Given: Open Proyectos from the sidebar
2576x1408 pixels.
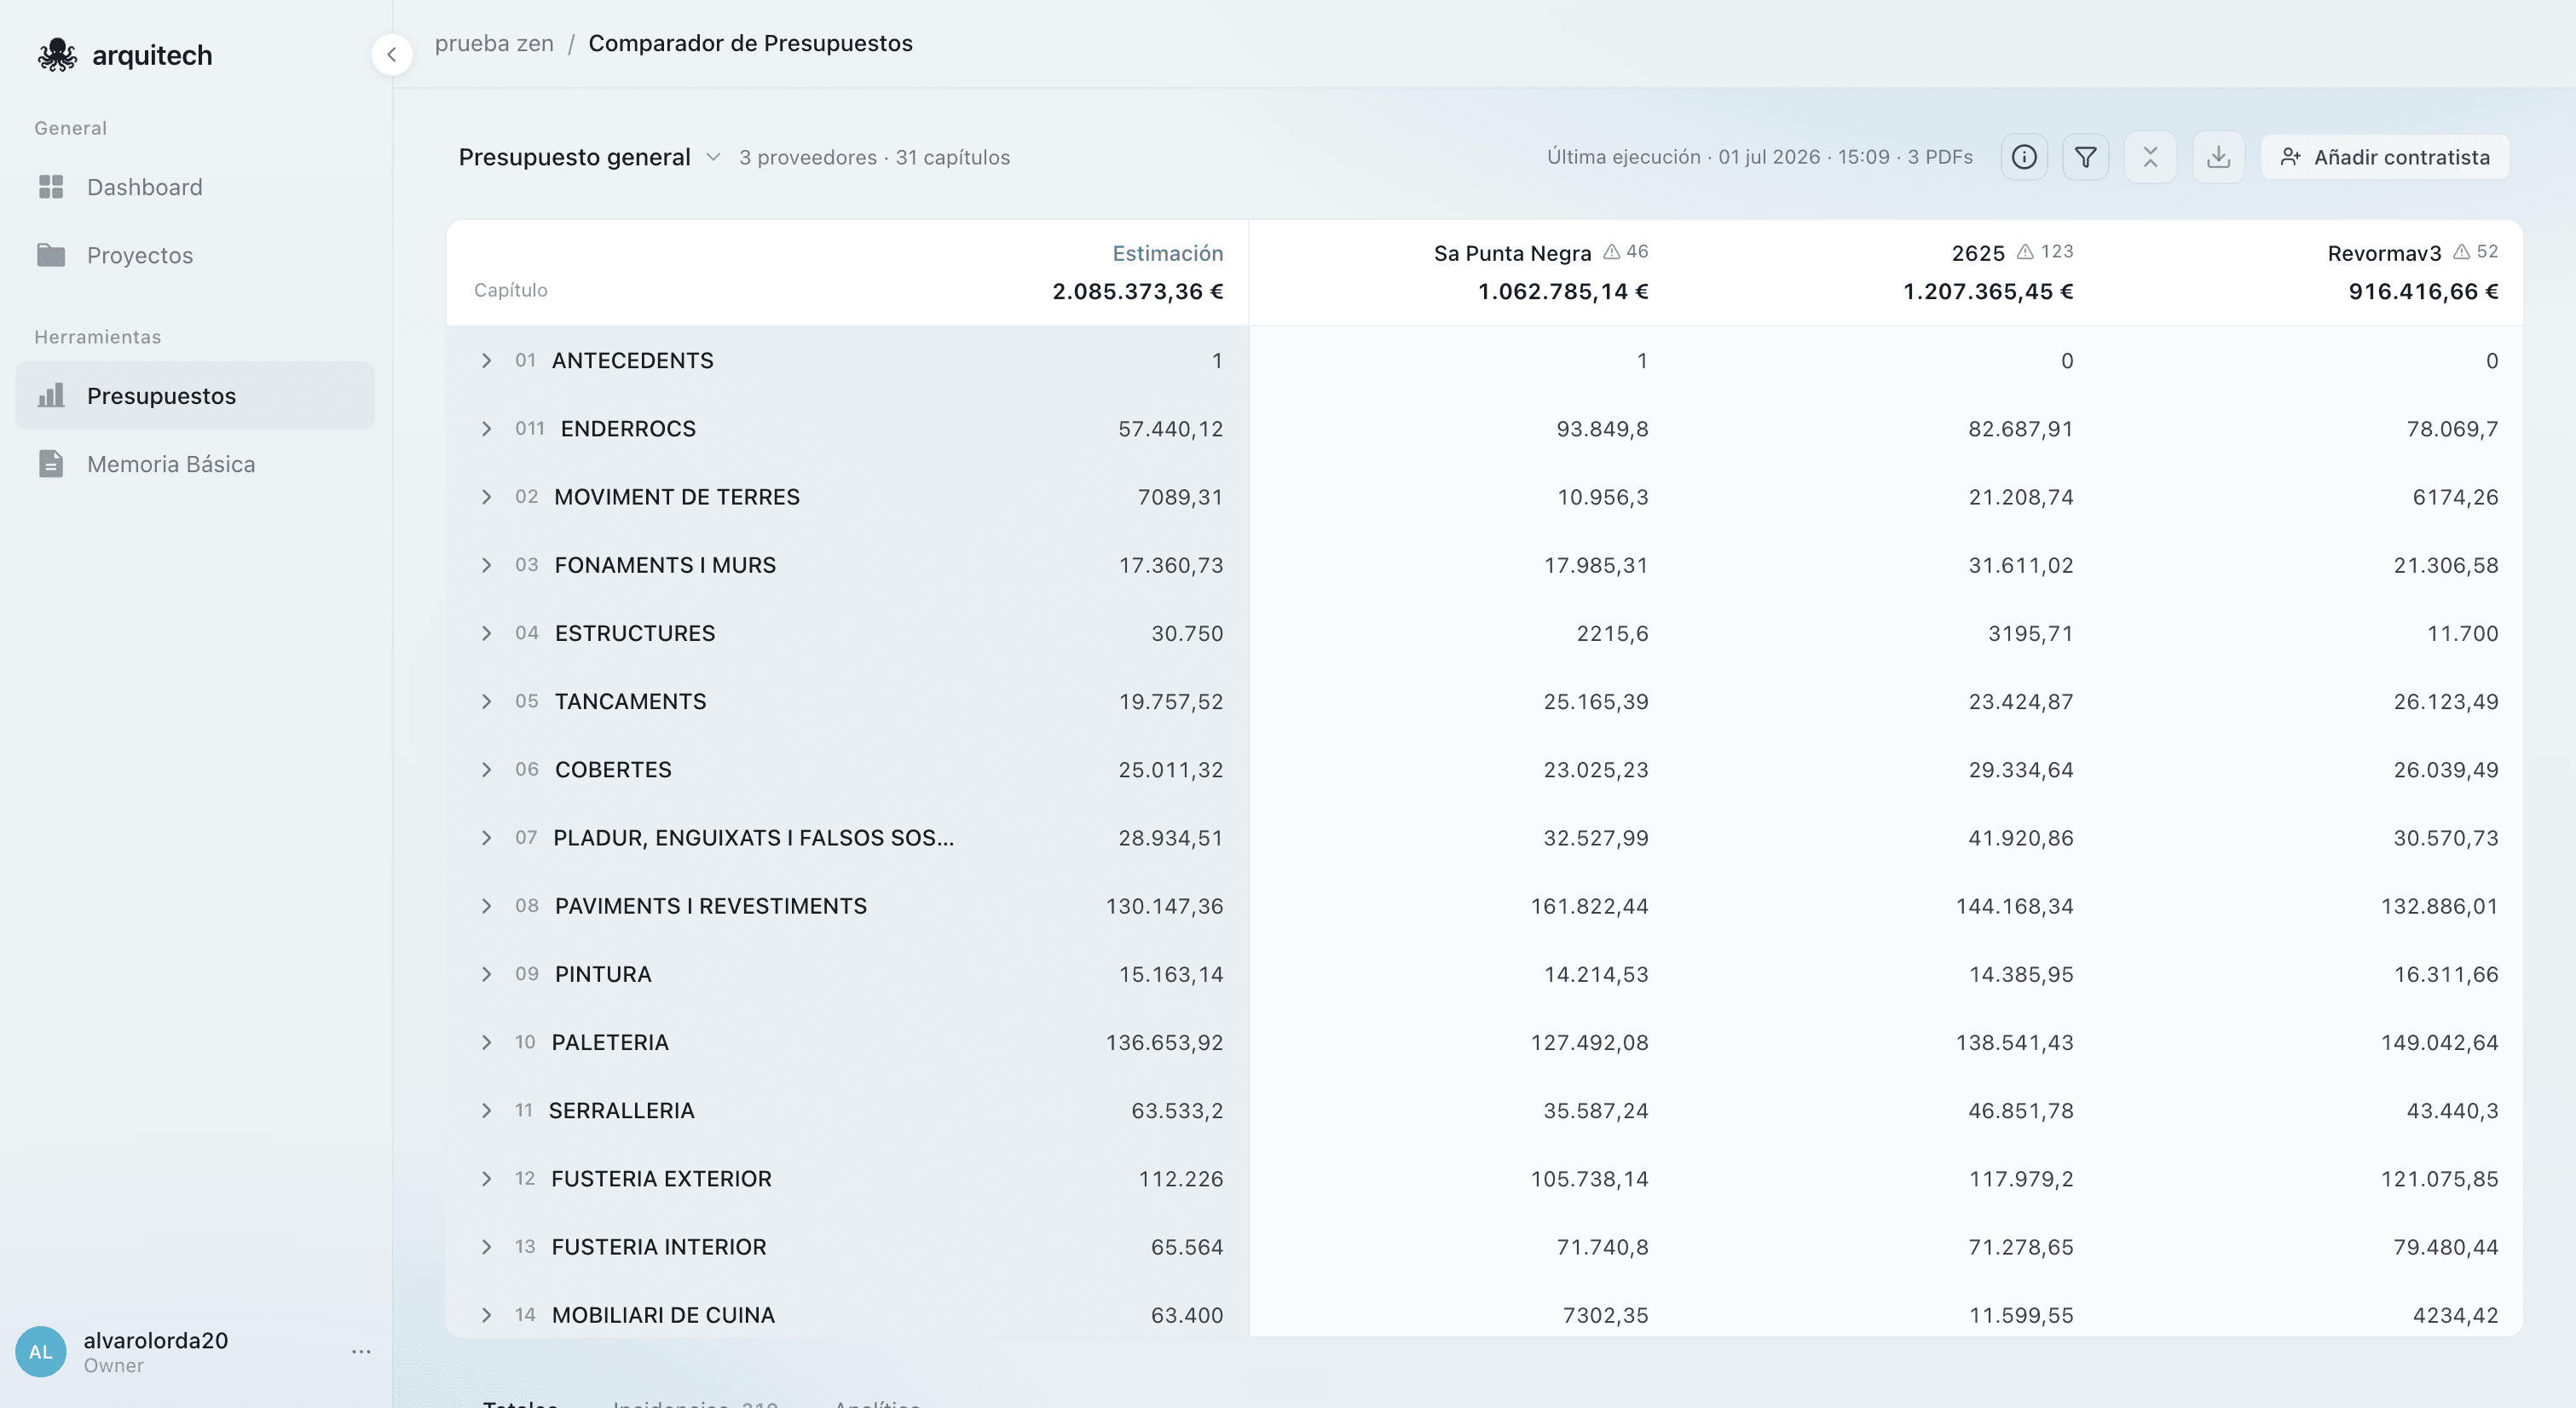Looking at the screenshot, I should click(x=195, y=255).
